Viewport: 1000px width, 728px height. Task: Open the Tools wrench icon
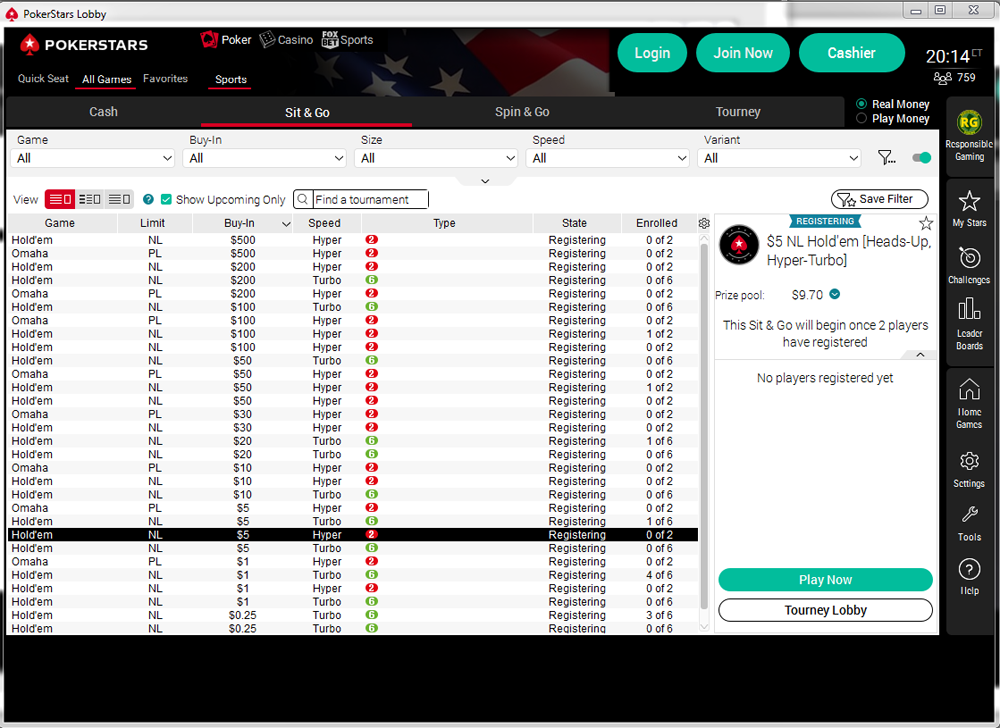[969, 514]
